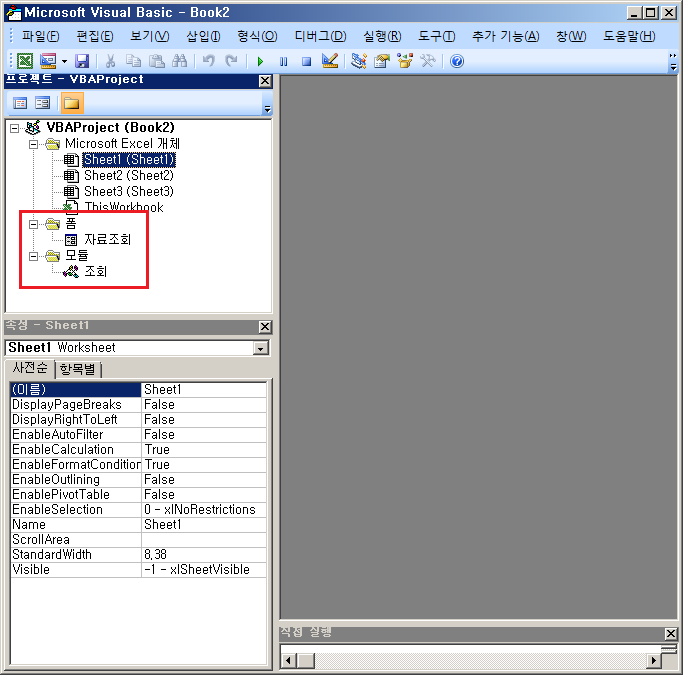Open the 도움말(H) menu
Viewport: 683px width, 675px height.
pyautogui.click(x=629, y=36)
